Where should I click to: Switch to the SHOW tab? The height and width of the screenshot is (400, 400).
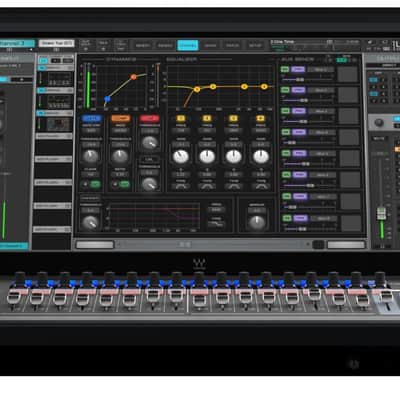210,45
